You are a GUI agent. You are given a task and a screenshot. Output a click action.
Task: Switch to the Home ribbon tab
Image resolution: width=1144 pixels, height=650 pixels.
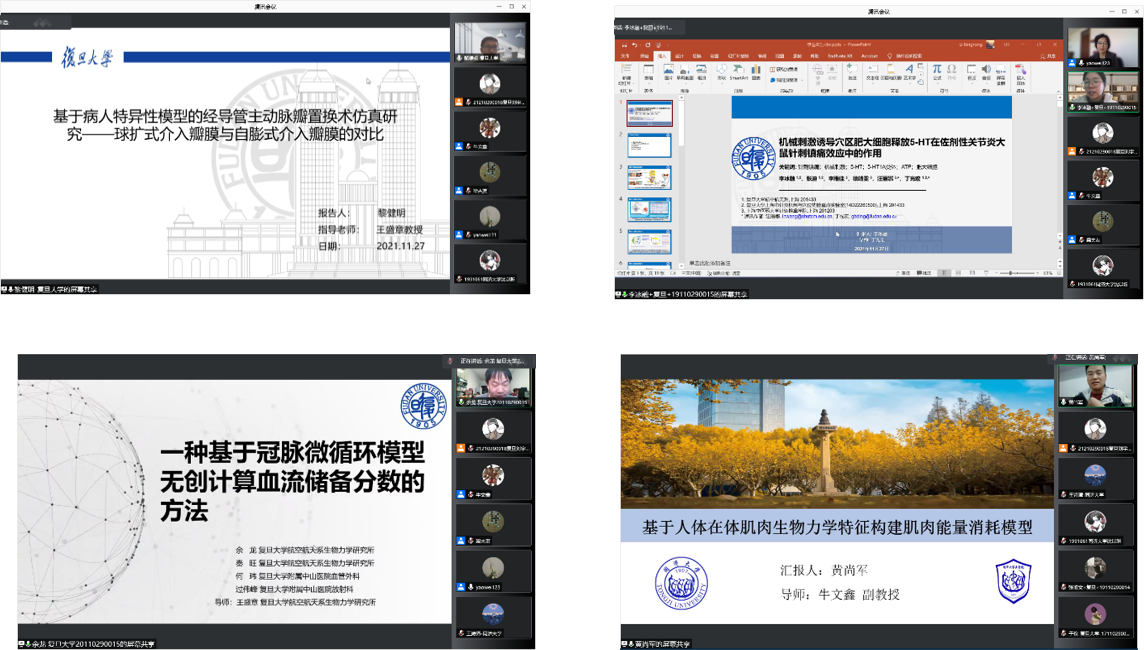(644, 55)
